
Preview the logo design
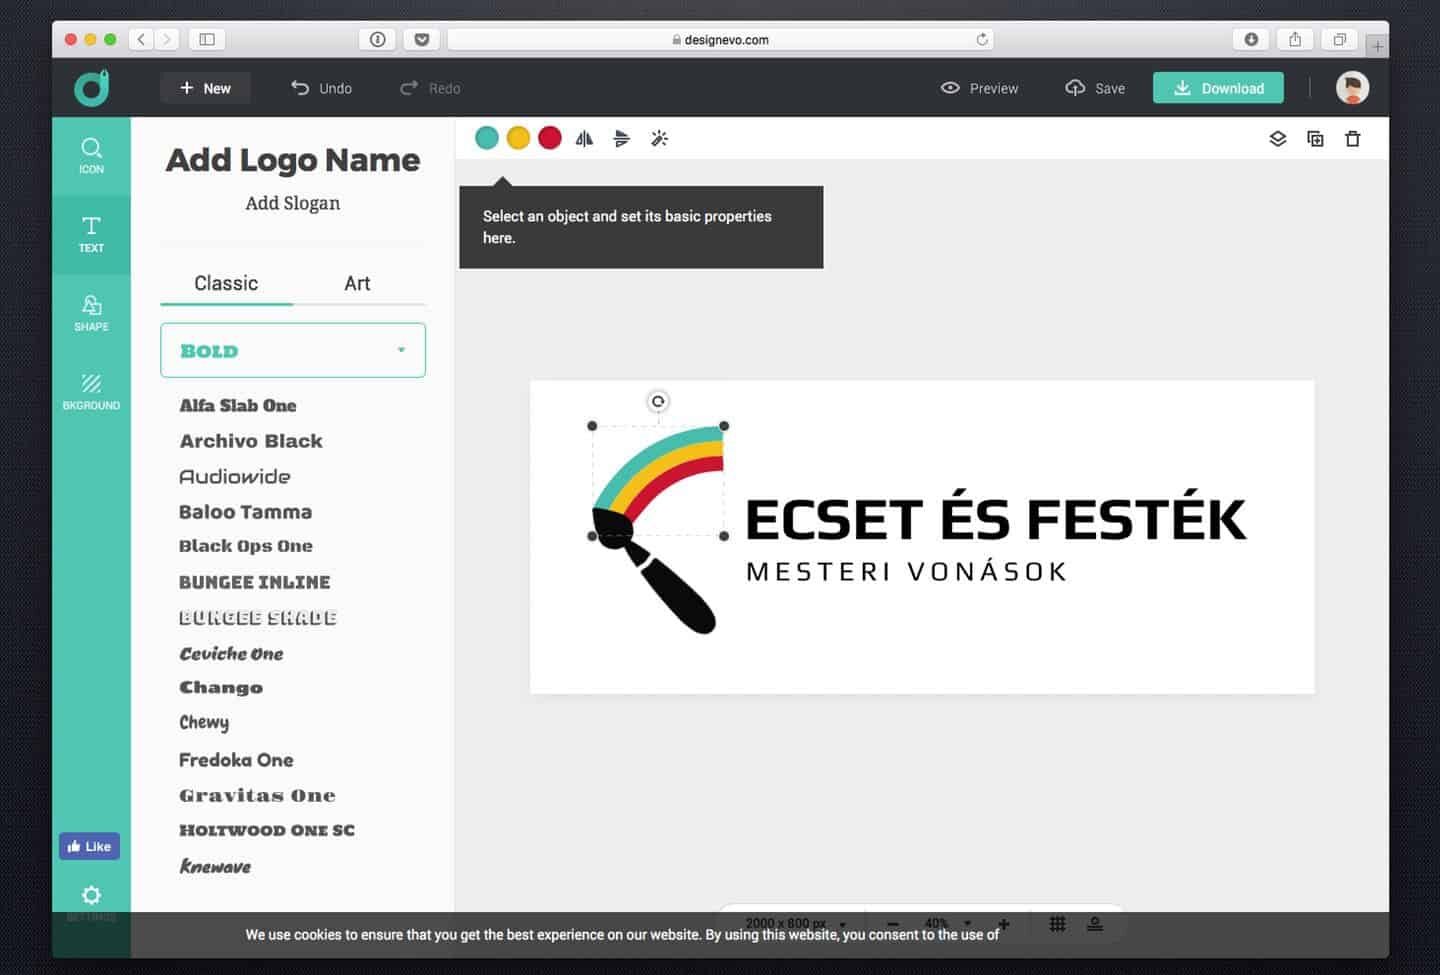(x=980, y=88)
